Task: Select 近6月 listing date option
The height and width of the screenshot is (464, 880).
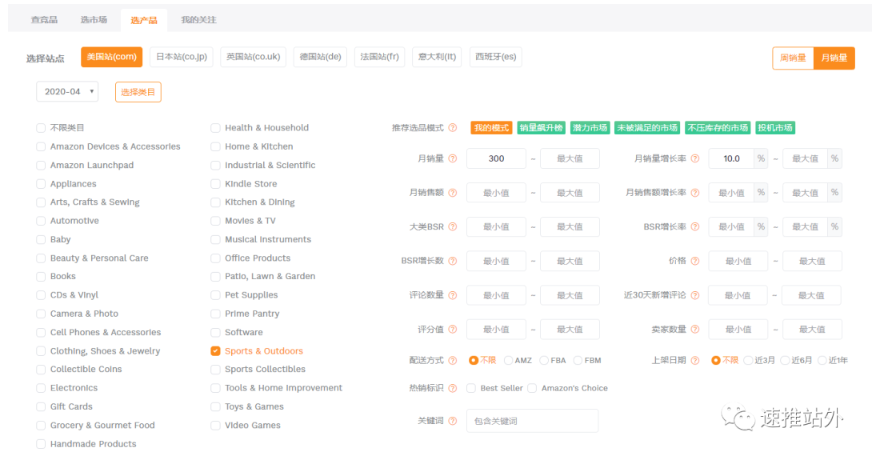Action: (785, 360)
